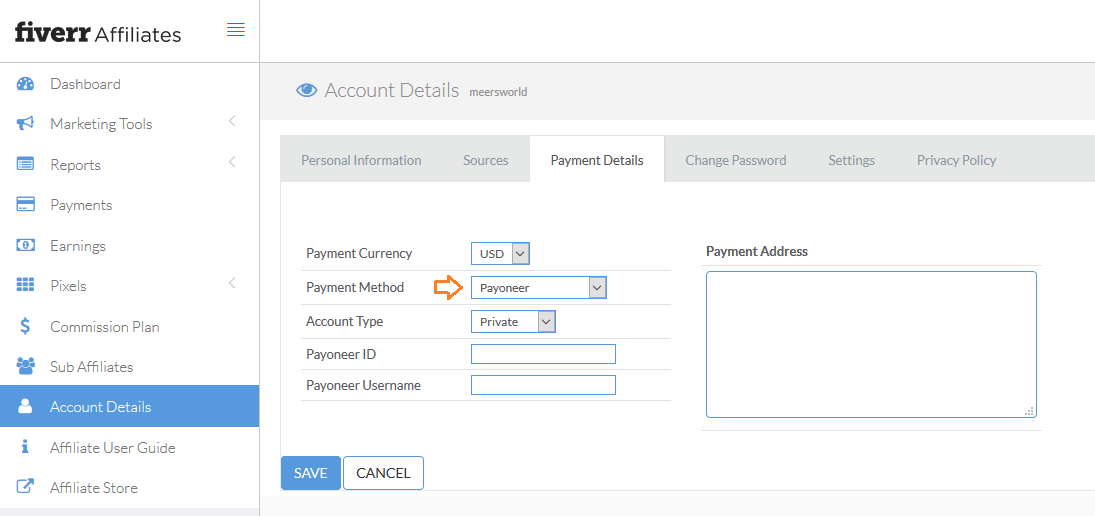Click the Affiliate Store external link icon
1095x516 pixels.
pyautogui.click(x=25, y=487)
